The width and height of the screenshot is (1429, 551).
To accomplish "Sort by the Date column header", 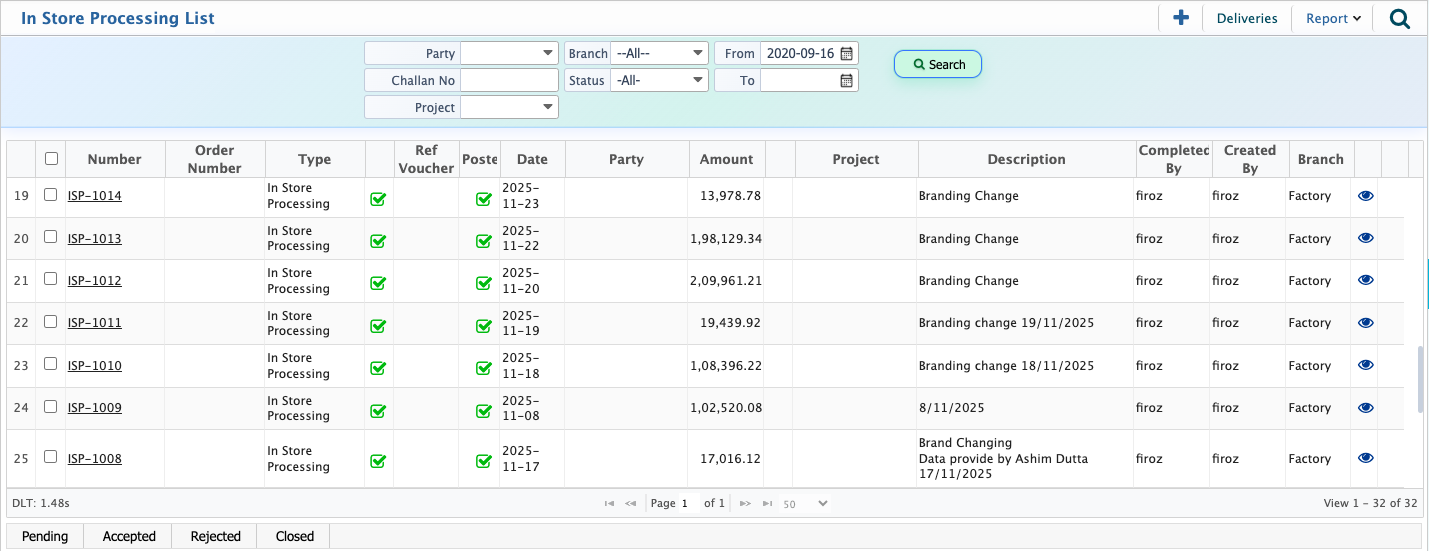I will 532,159.
